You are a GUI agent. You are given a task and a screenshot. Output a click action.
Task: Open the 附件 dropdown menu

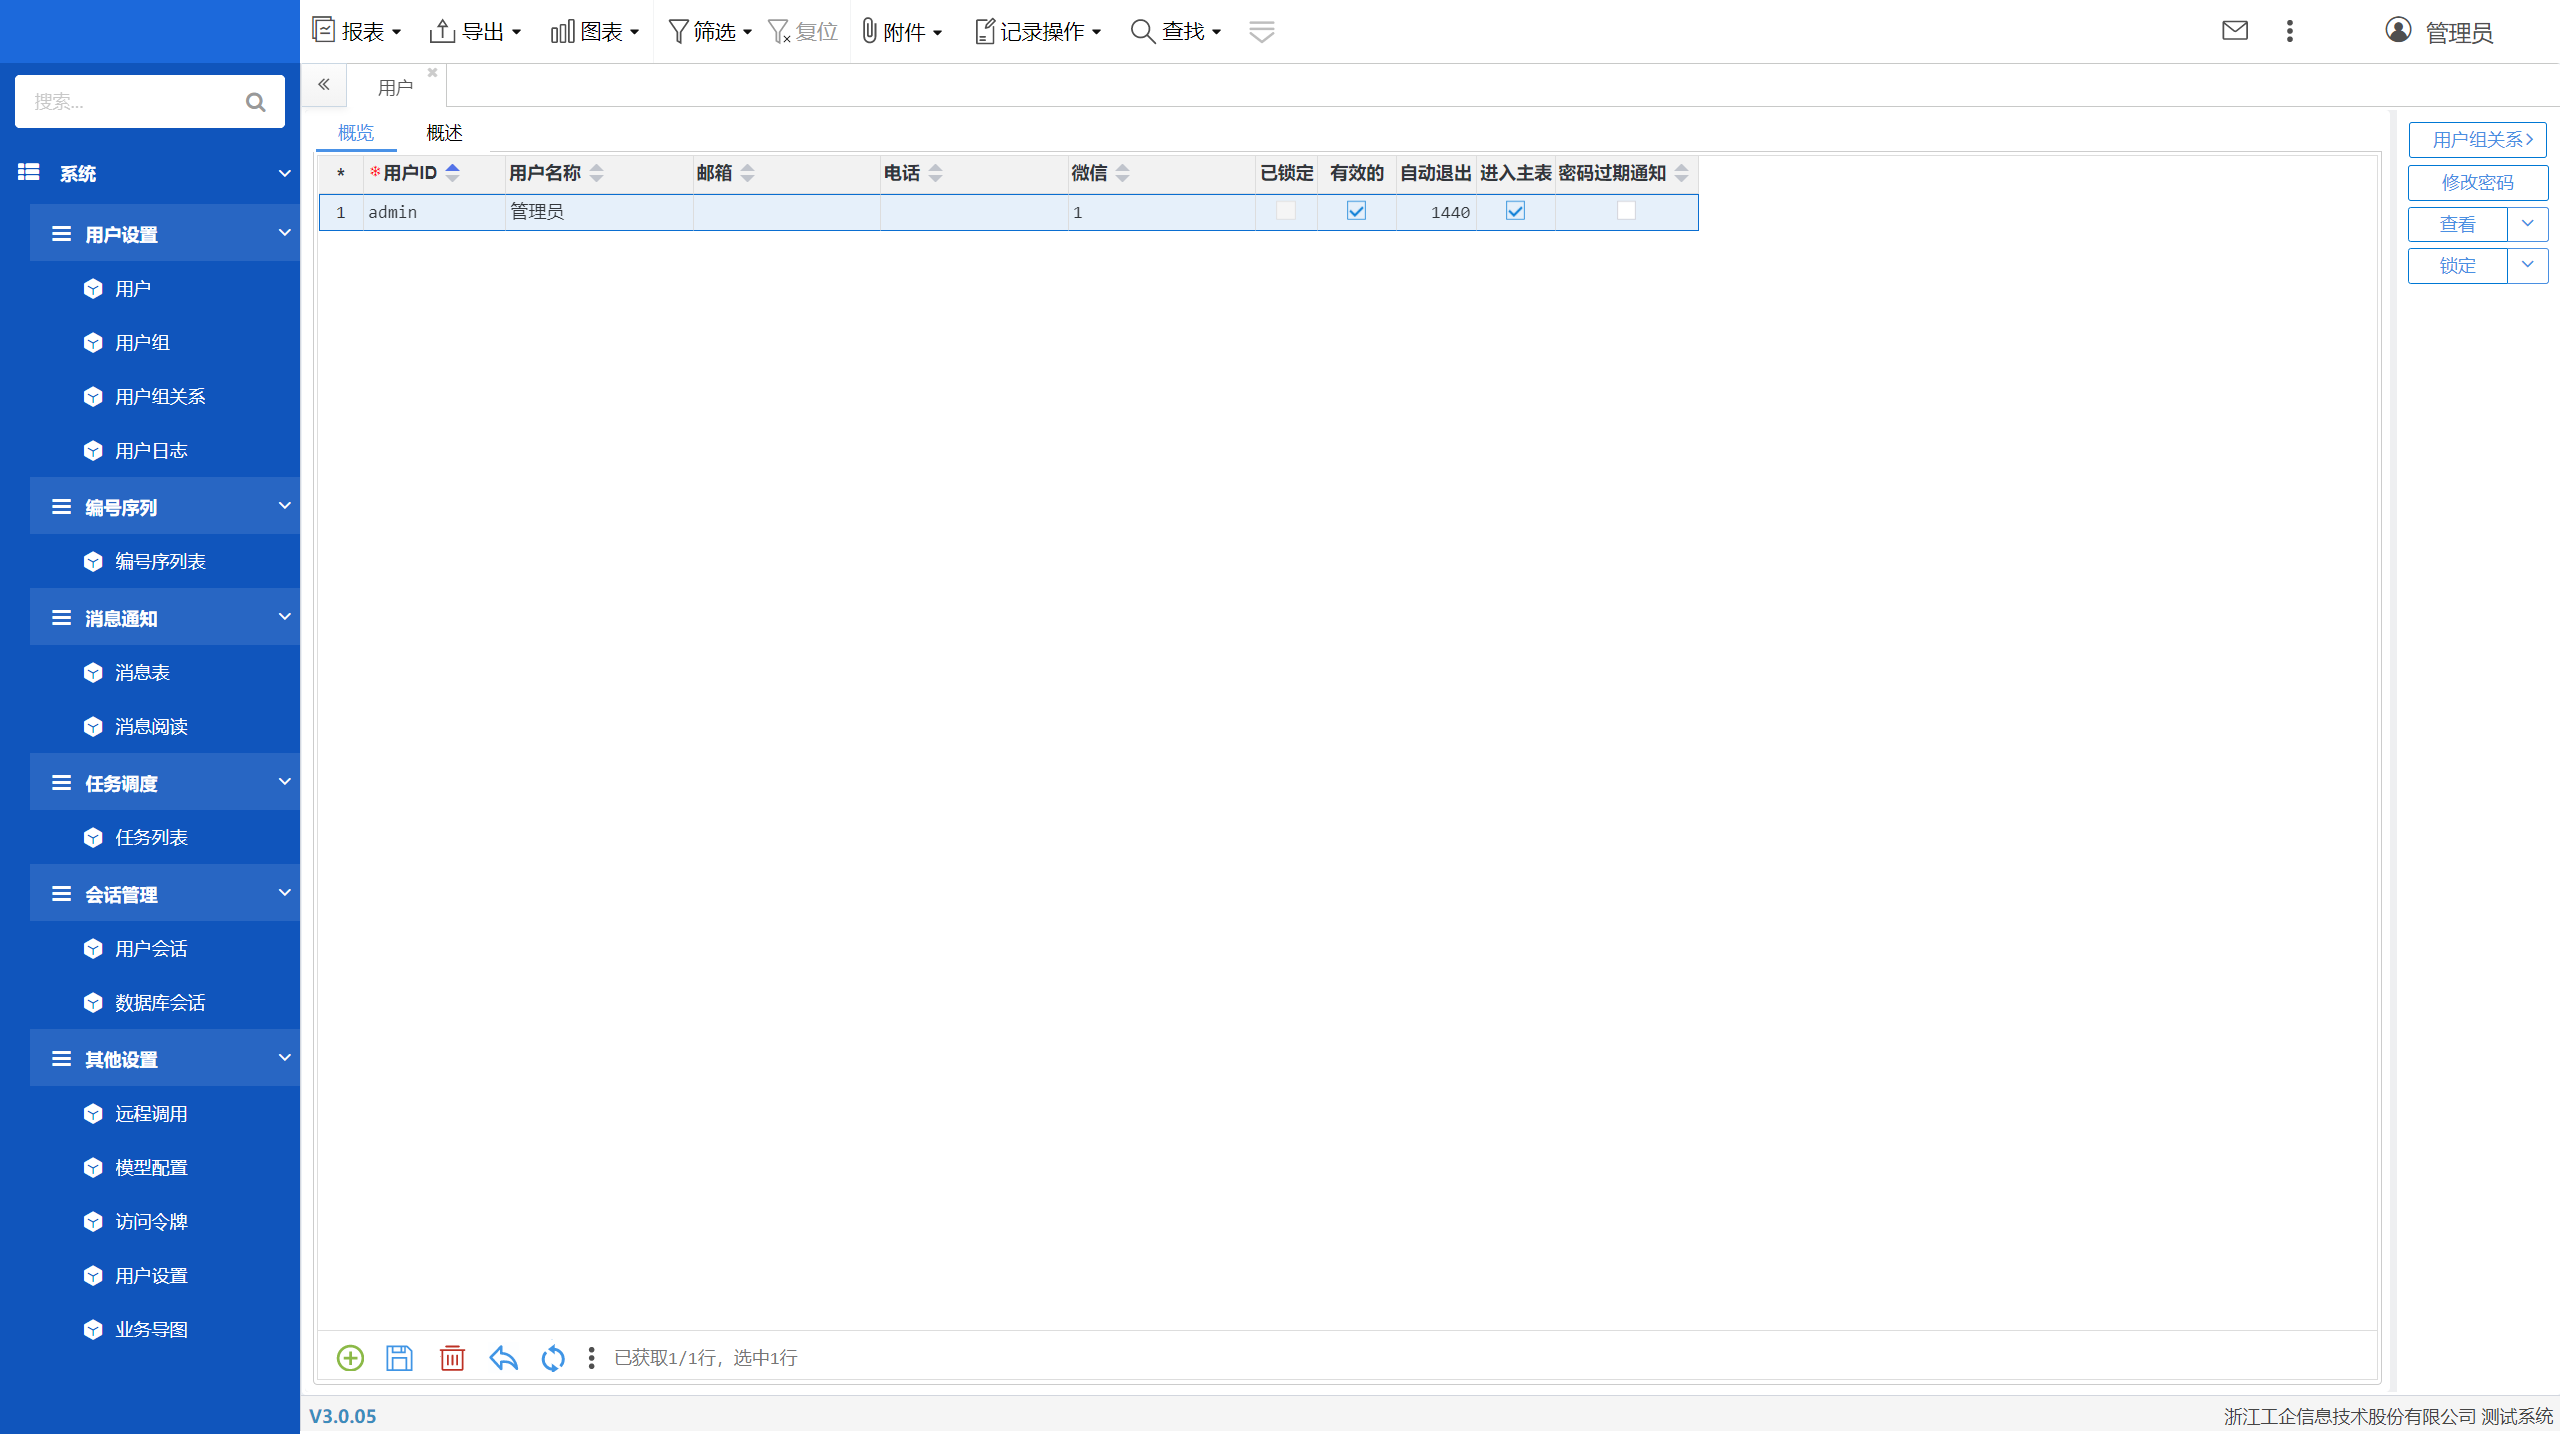pyautogui.click(x=902, y=32)
